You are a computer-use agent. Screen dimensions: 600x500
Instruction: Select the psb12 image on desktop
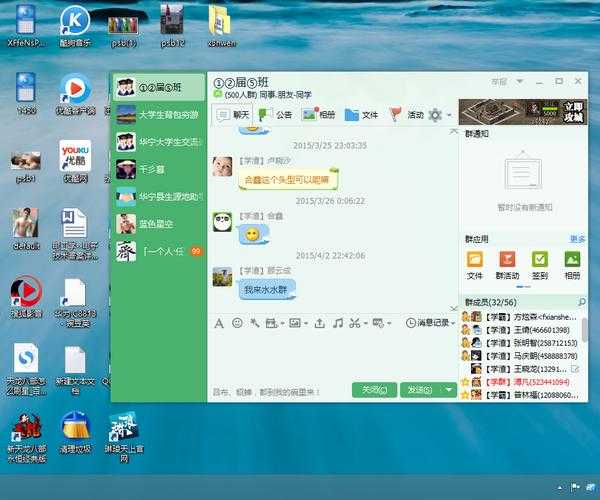(172, 26)
